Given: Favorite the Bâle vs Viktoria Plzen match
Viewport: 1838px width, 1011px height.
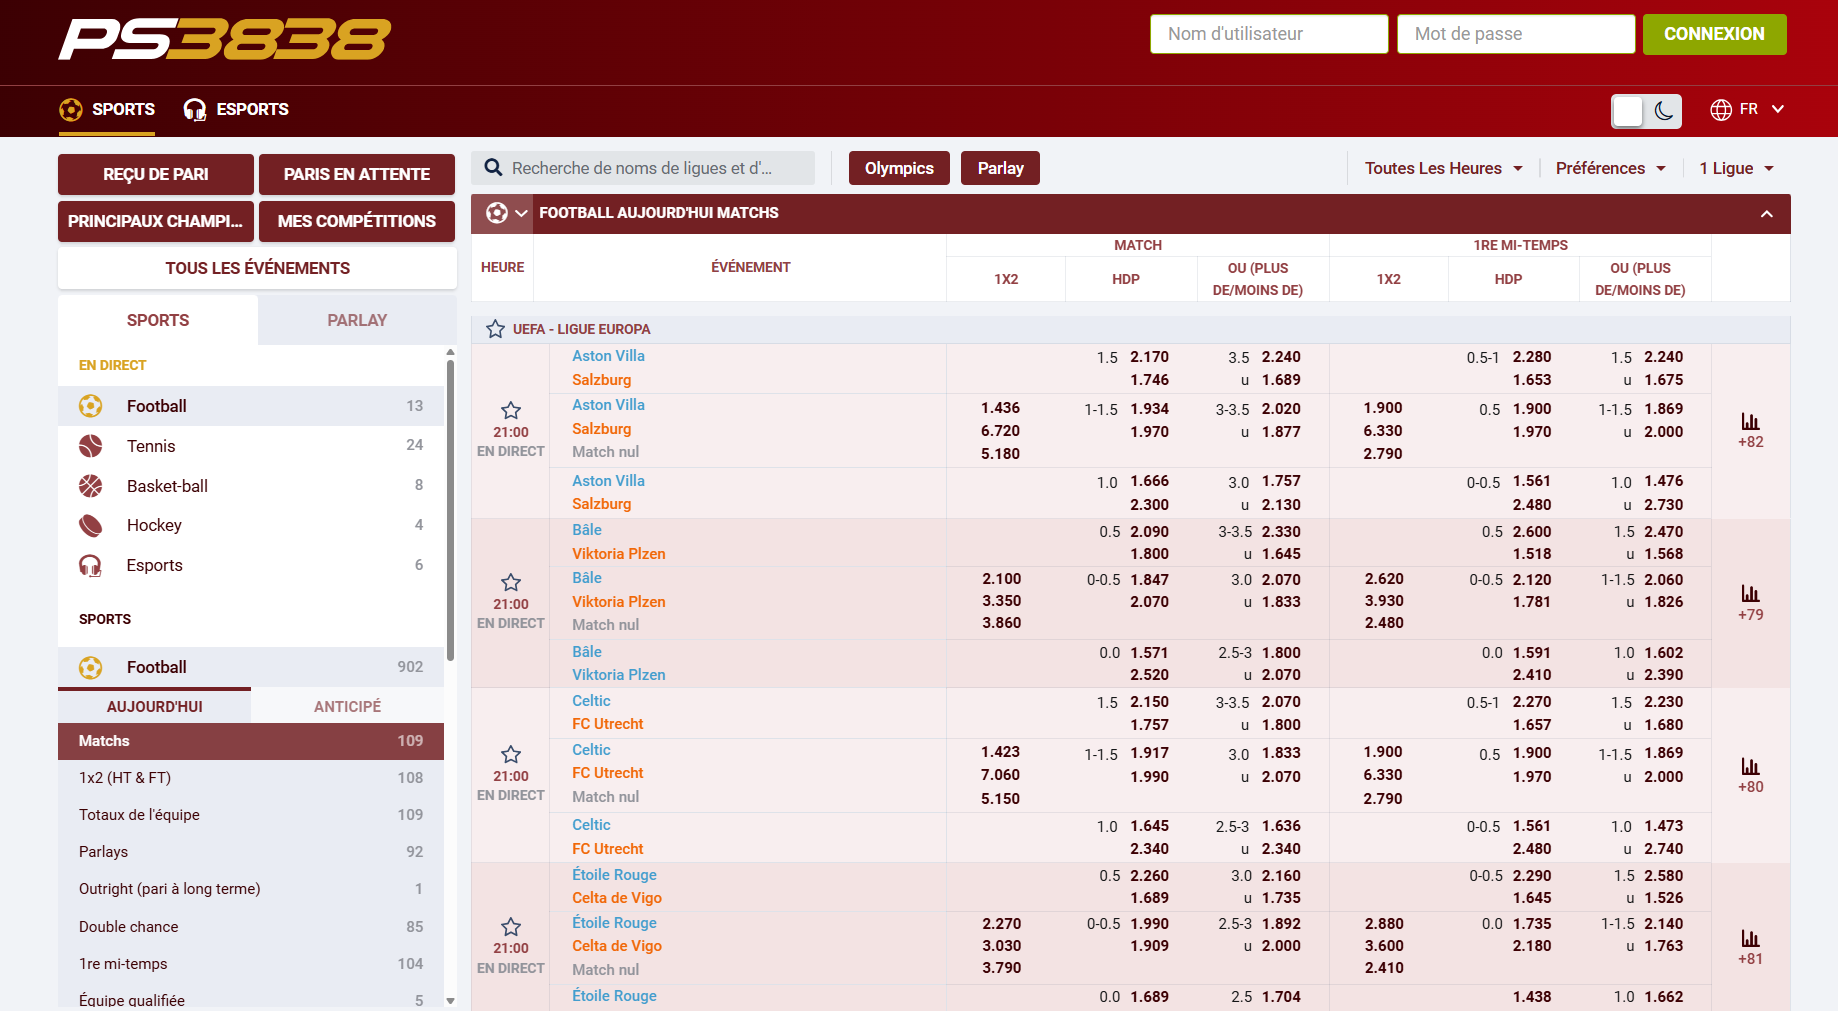Looking at the screenshot, I should pyautogui.click(x=511, y=583).
